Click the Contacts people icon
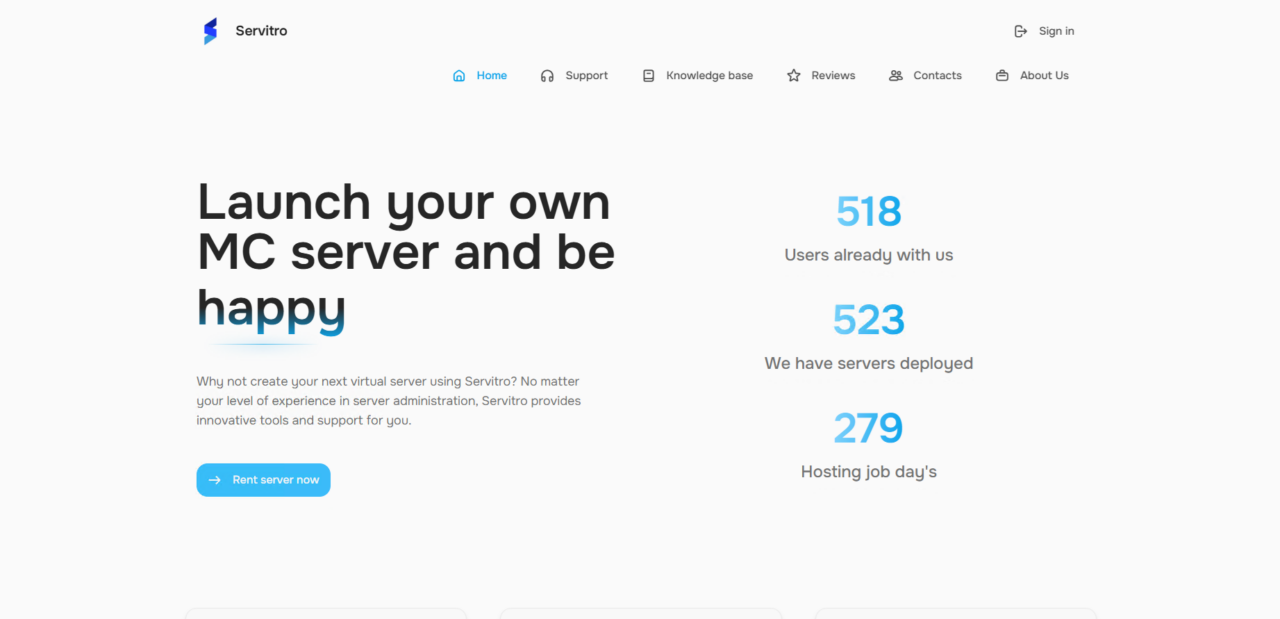The height and width of the screenshot is (619, 1280). point(896,76)
